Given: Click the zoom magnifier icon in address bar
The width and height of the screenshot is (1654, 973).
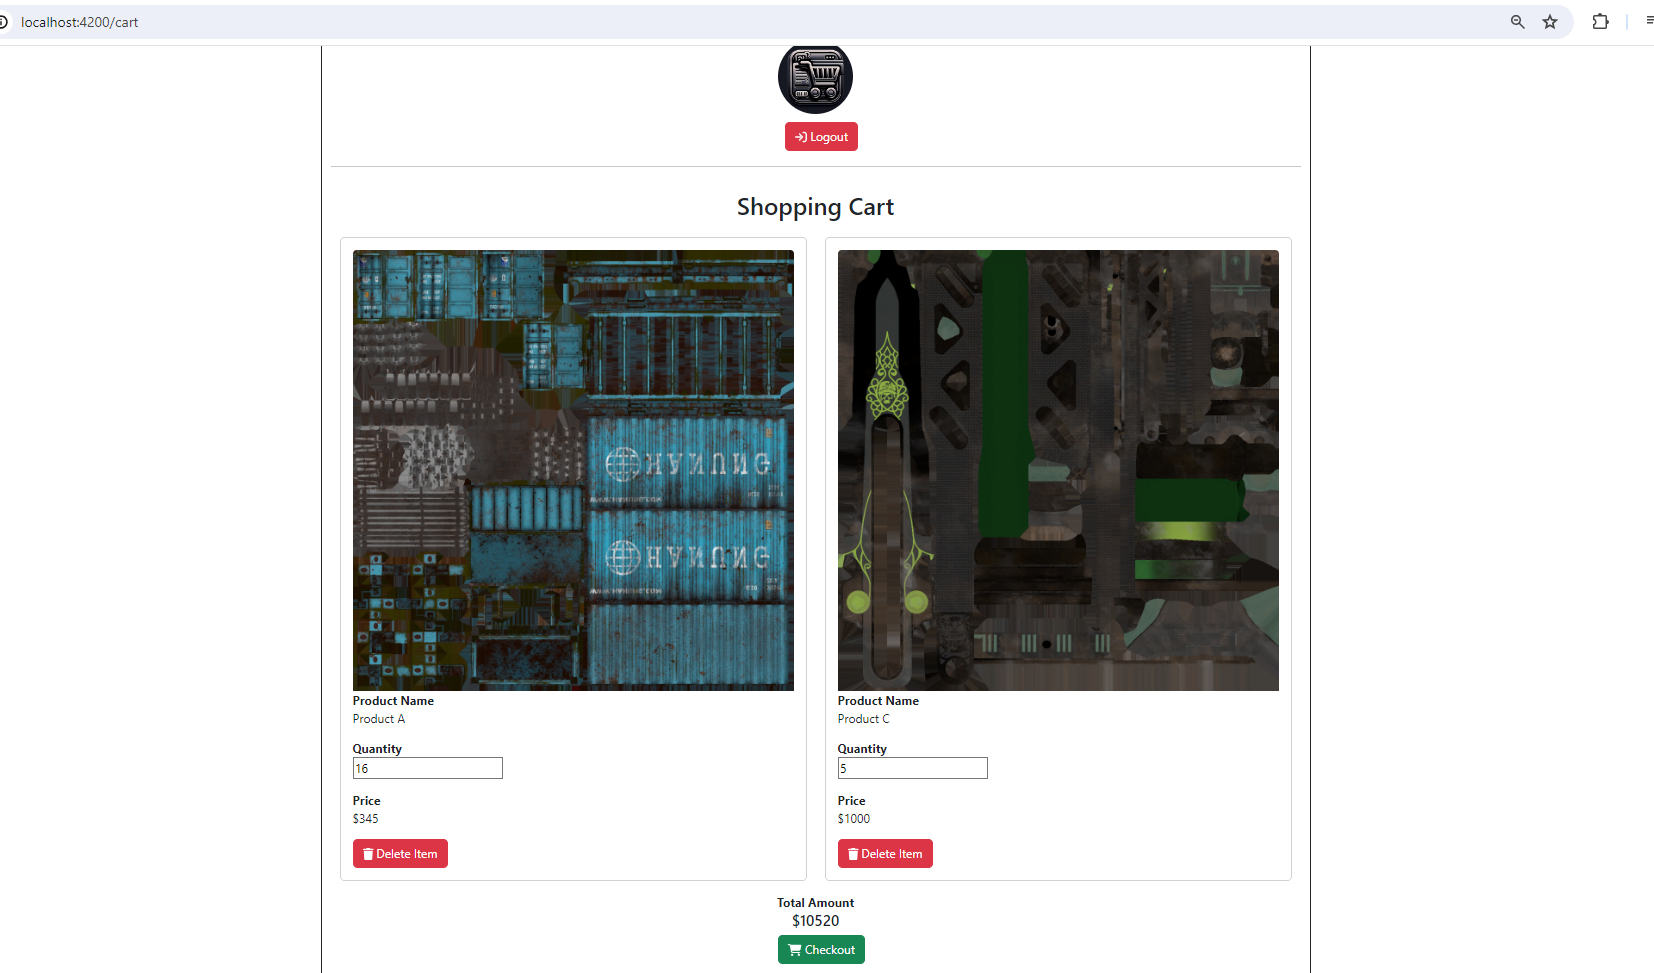Looking at the screenshot, I should pyautogui.click(x=1517, y=22).
